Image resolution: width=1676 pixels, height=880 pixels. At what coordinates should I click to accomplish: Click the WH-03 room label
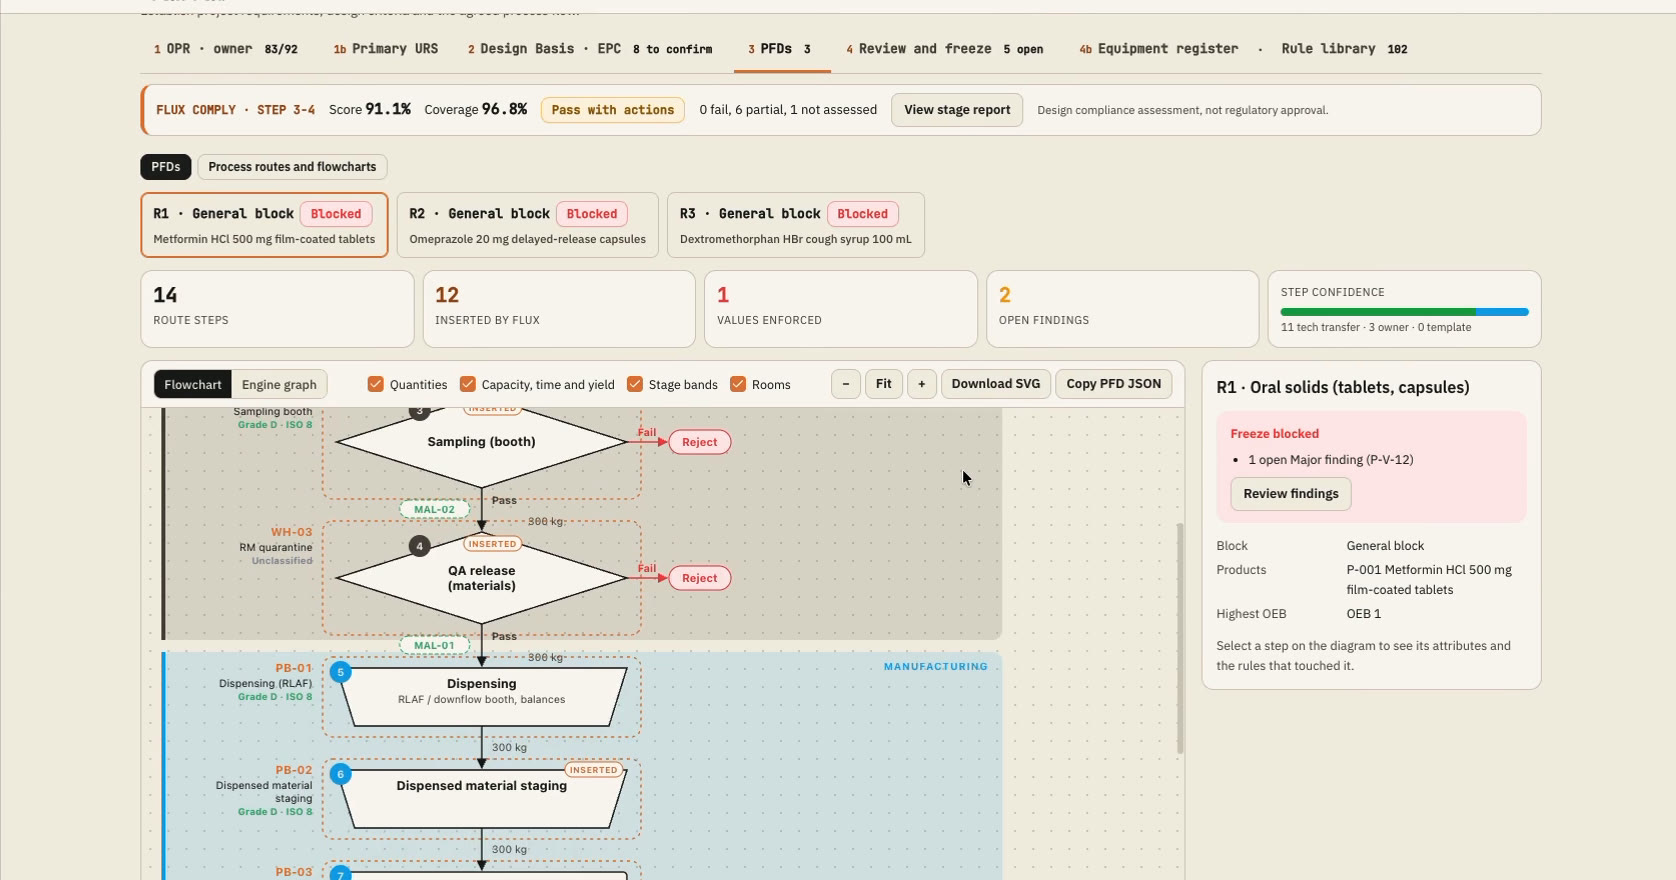pyautogui.click(x=291, y=532)
